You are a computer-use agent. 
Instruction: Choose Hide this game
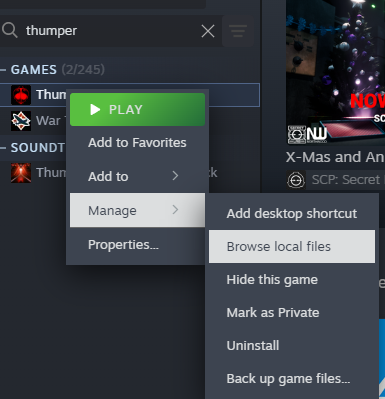(x=292, y=279)
